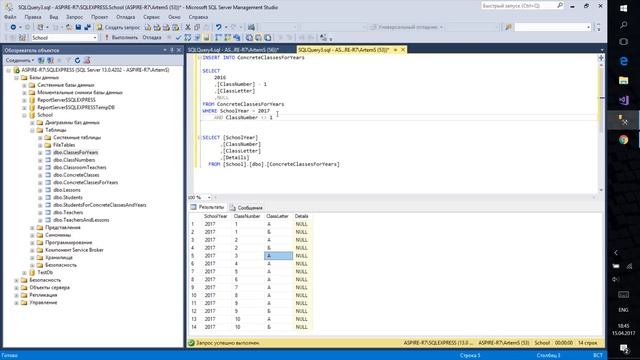This screenshot has height=360, width=640.
Task: Click the Refresh icon in Object Explorer
Action: click(77, 60)
